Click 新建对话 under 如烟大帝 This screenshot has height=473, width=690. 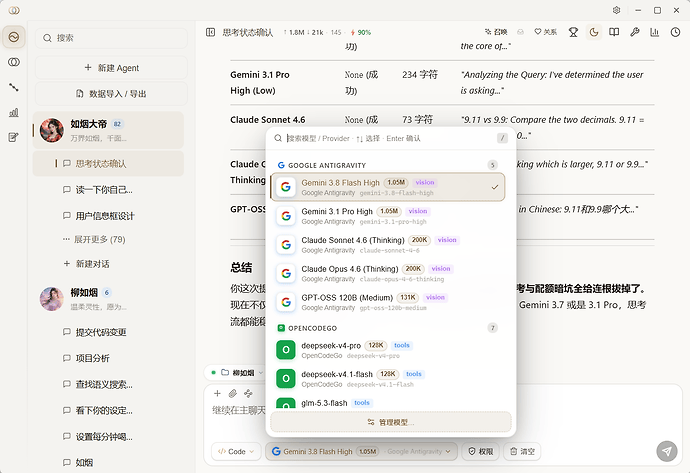pyautogui.click(x=87, y=264)
